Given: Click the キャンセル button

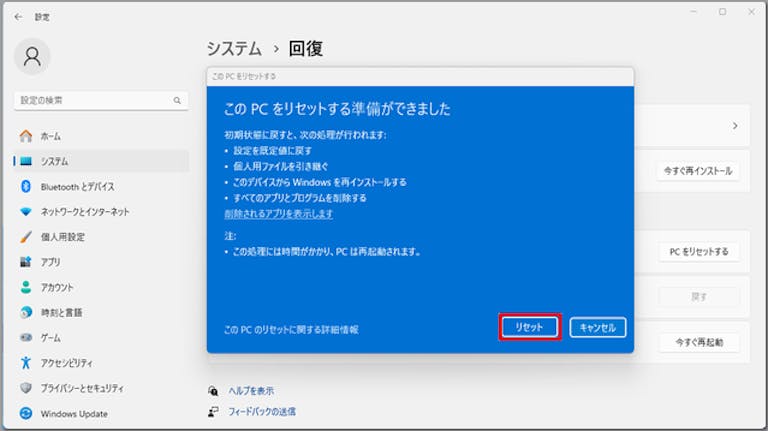Looking at the screenshot, I should [x=598, y=328].
